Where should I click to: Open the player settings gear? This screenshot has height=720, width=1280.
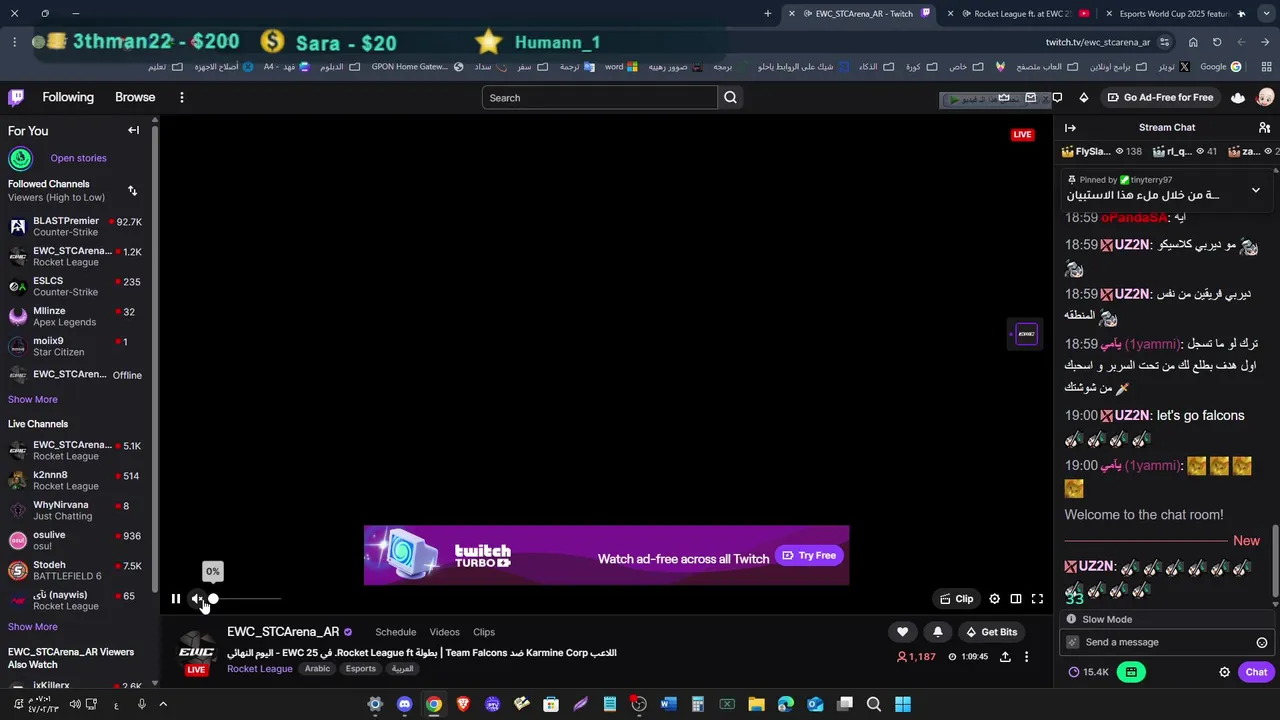994,599
